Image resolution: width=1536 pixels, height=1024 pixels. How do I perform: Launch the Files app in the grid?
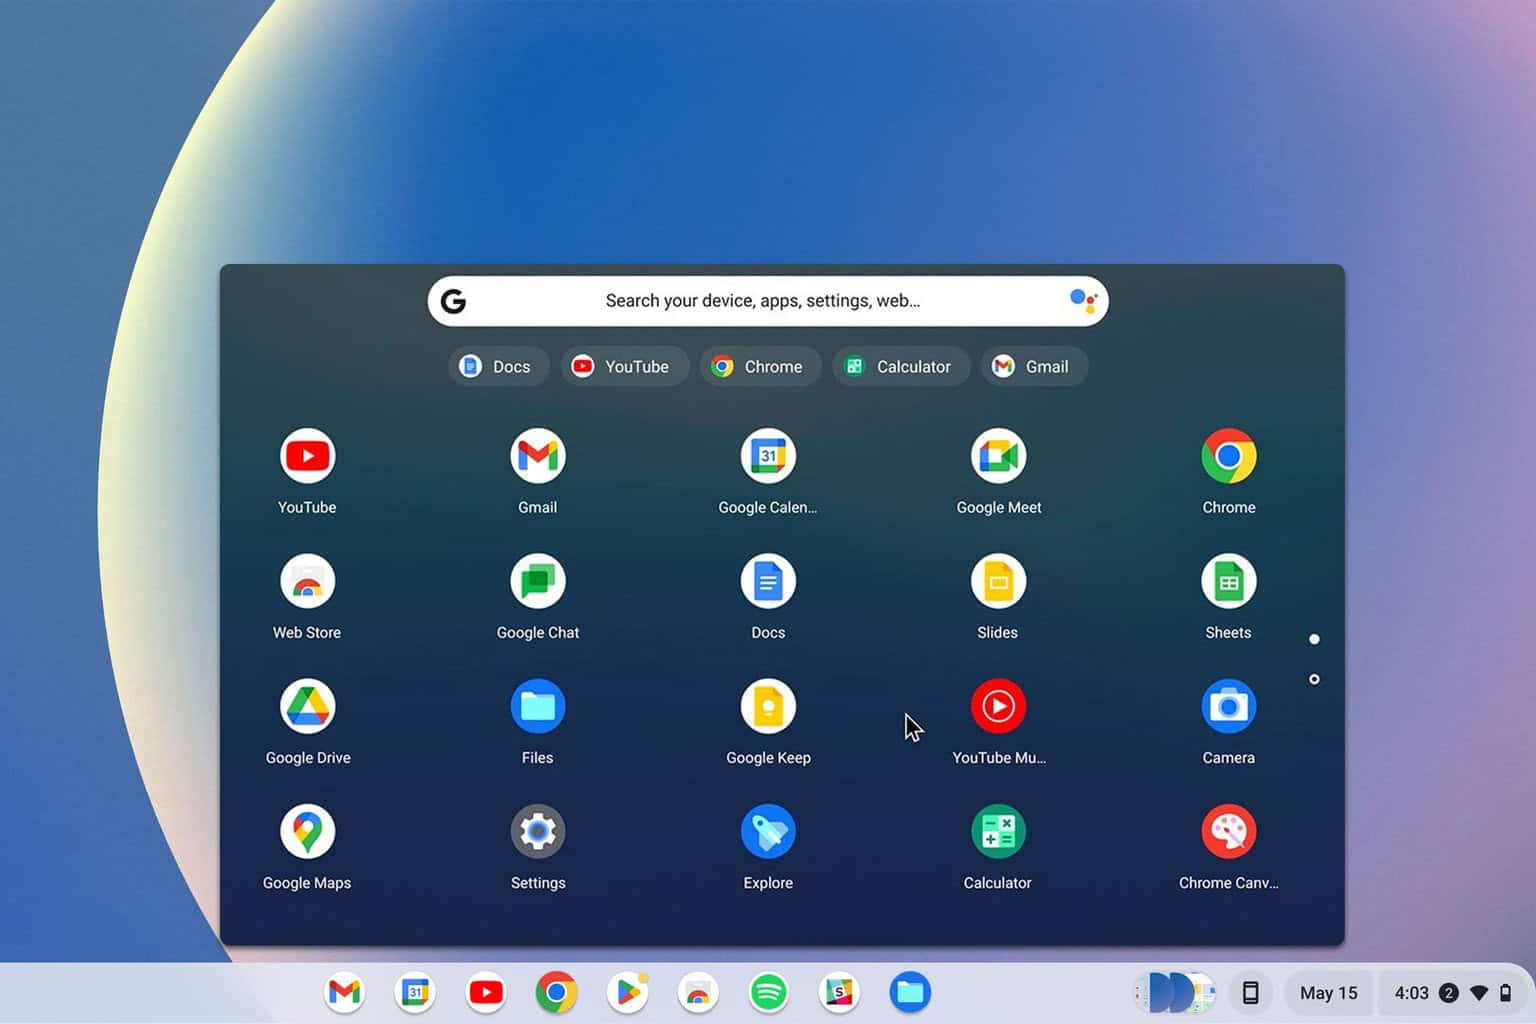coord(538,706)
